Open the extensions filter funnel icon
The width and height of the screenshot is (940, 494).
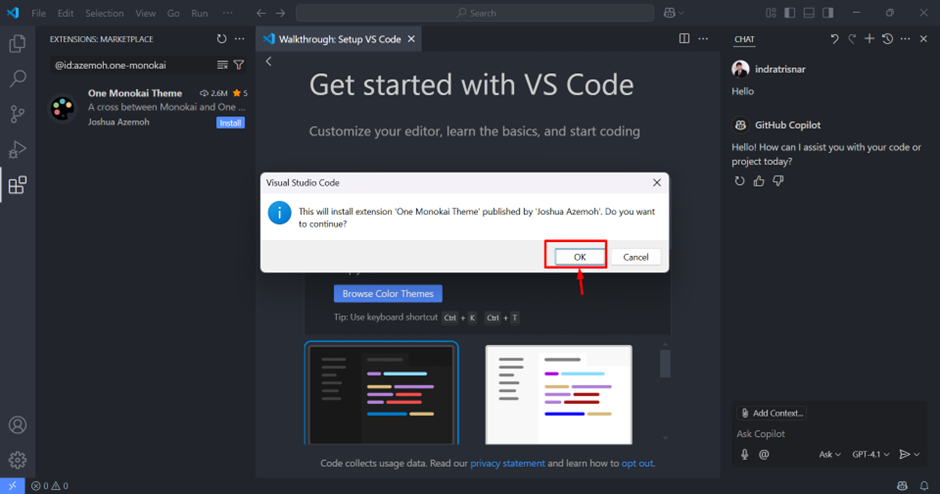click(x=239, y=65)
